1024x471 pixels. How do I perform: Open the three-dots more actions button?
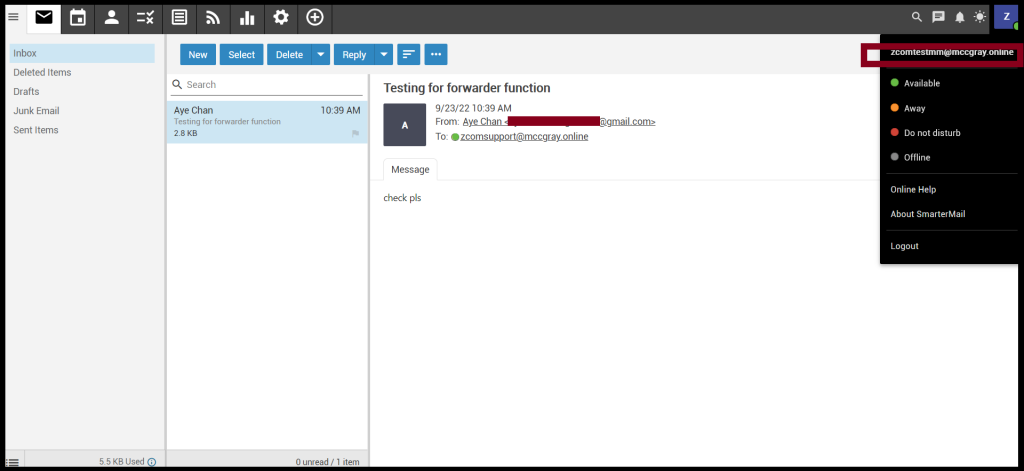point(436,55)
